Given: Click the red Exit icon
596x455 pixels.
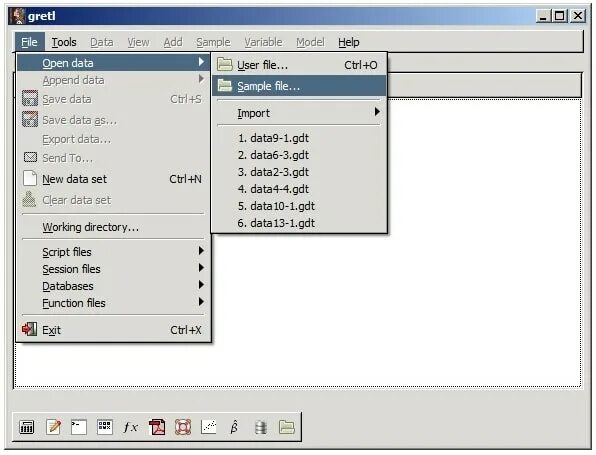Looking at the screenshot, I should pyautogui.click(x=30, y=329).
